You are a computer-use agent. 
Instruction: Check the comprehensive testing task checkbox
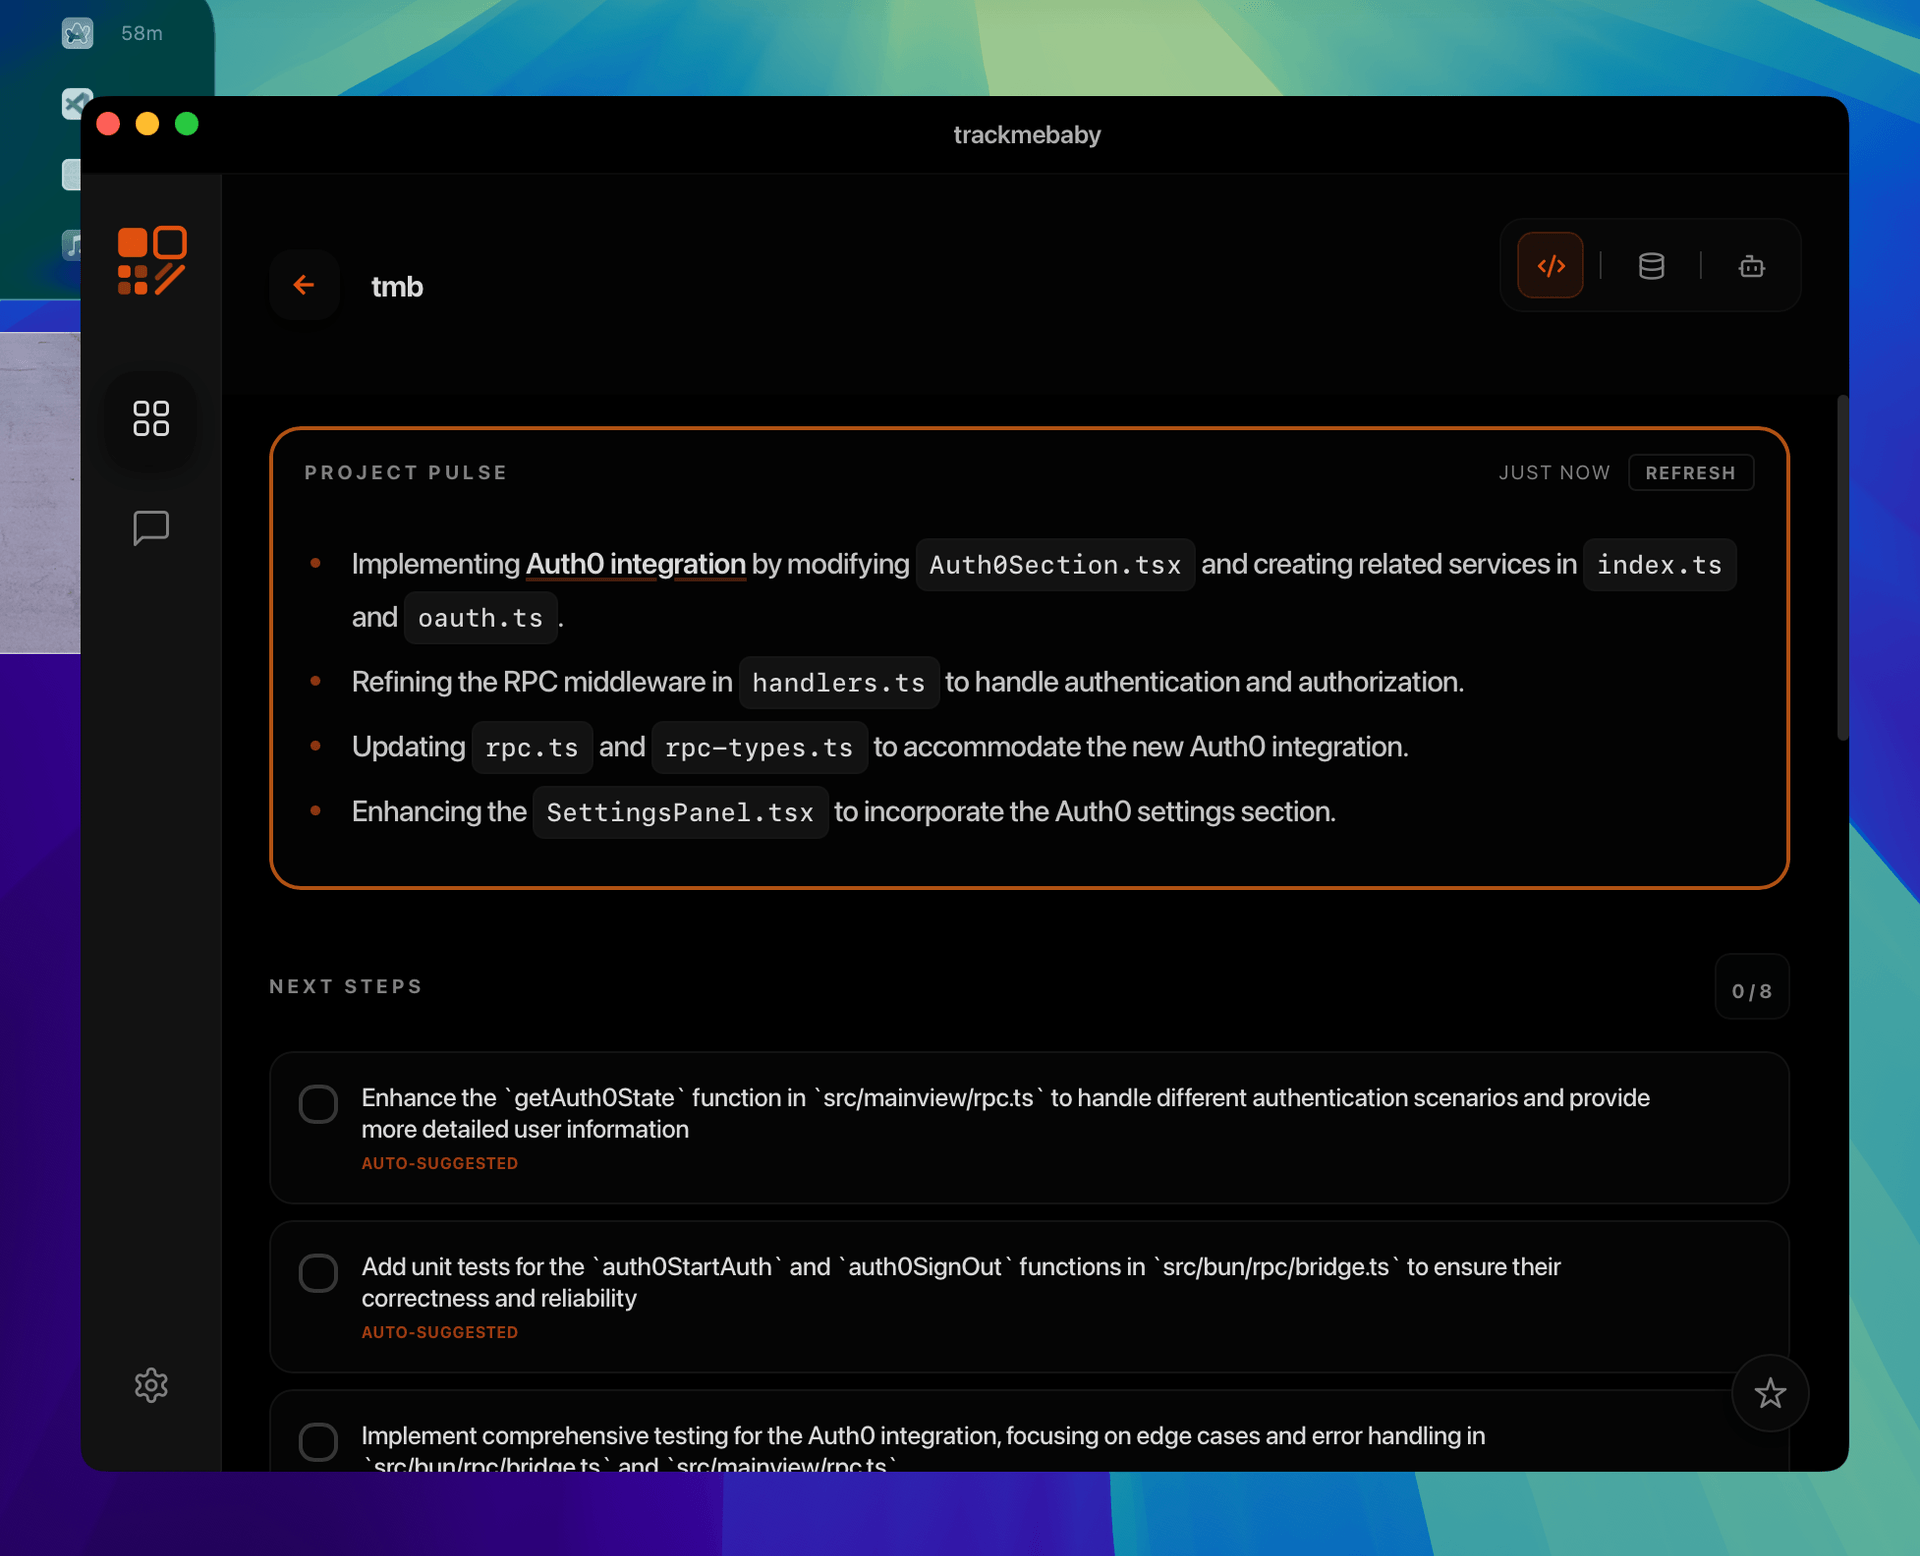tap(318, 1441)
